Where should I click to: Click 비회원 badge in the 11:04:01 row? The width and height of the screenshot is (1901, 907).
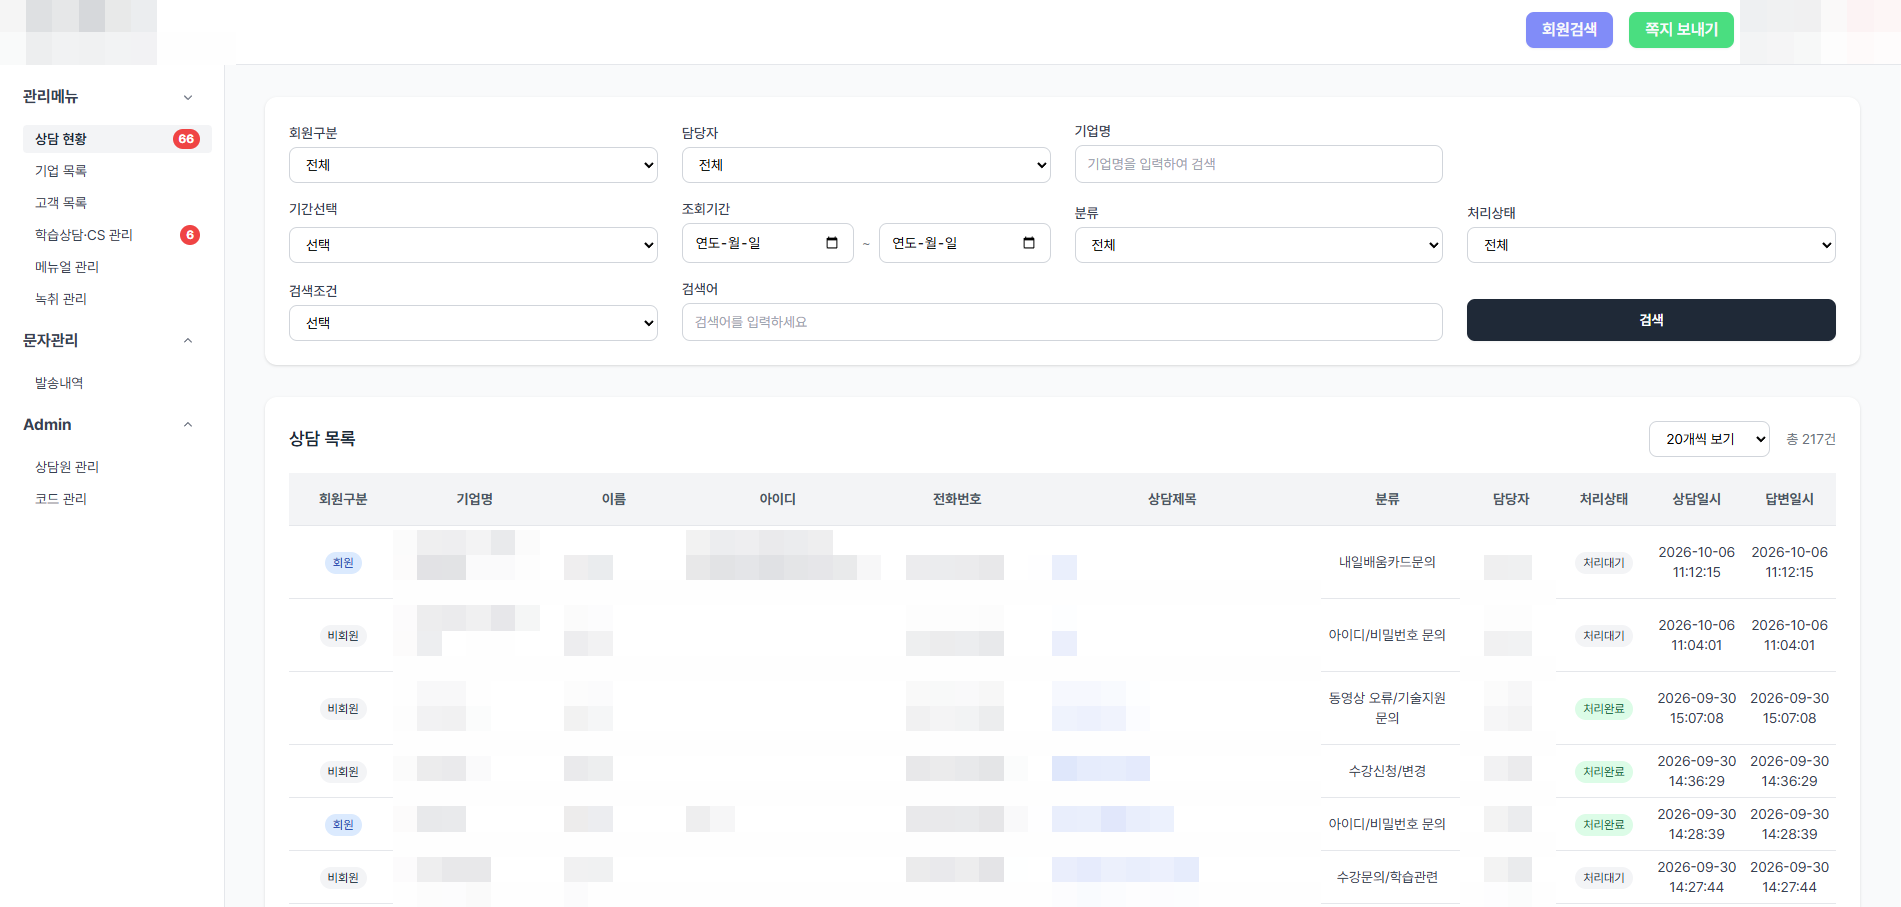(x=343, y=636)
